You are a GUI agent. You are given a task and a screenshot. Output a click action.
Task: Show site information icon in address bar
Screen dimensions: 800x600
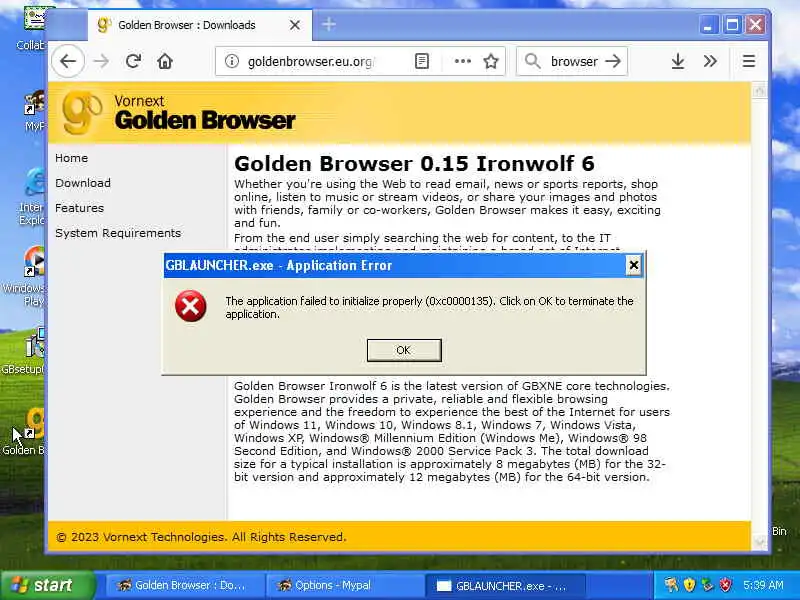tap(232, 61)
